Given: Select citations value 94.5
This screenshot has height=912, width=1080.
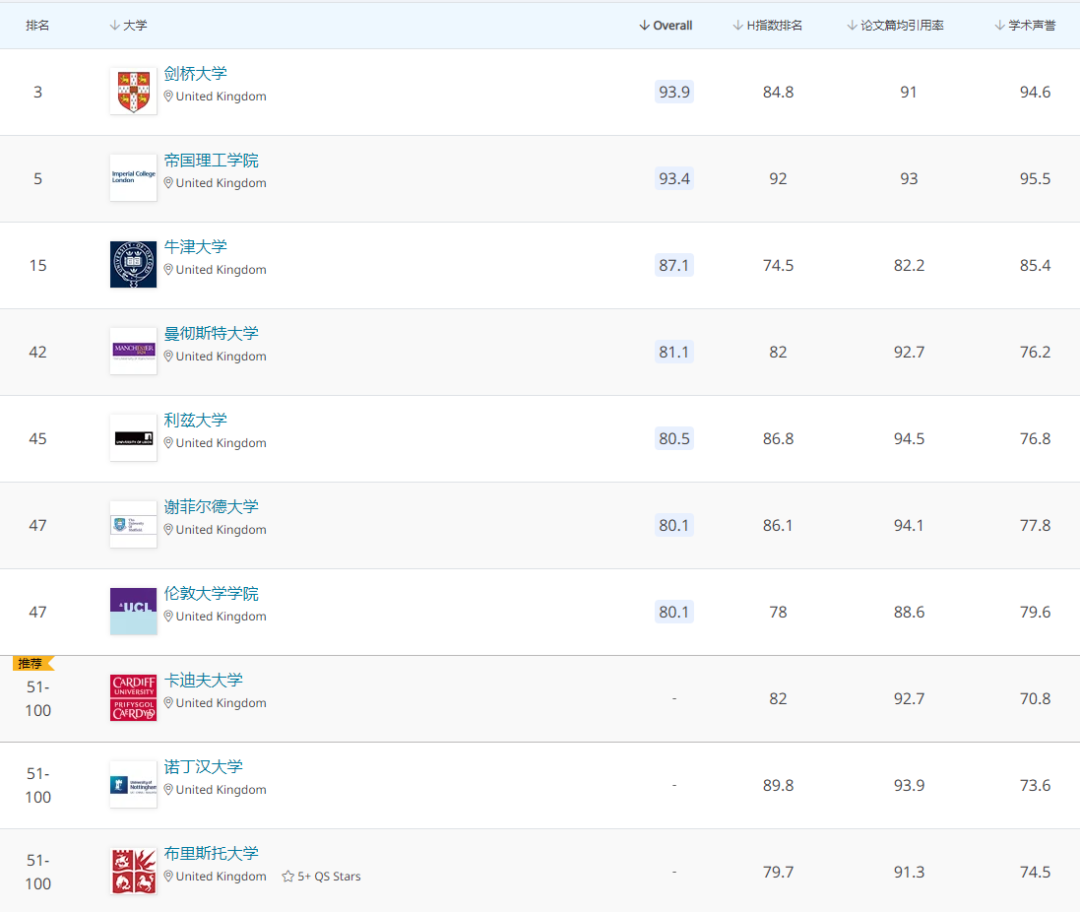Looking at the screenshot, I should (x=909, y=439).
